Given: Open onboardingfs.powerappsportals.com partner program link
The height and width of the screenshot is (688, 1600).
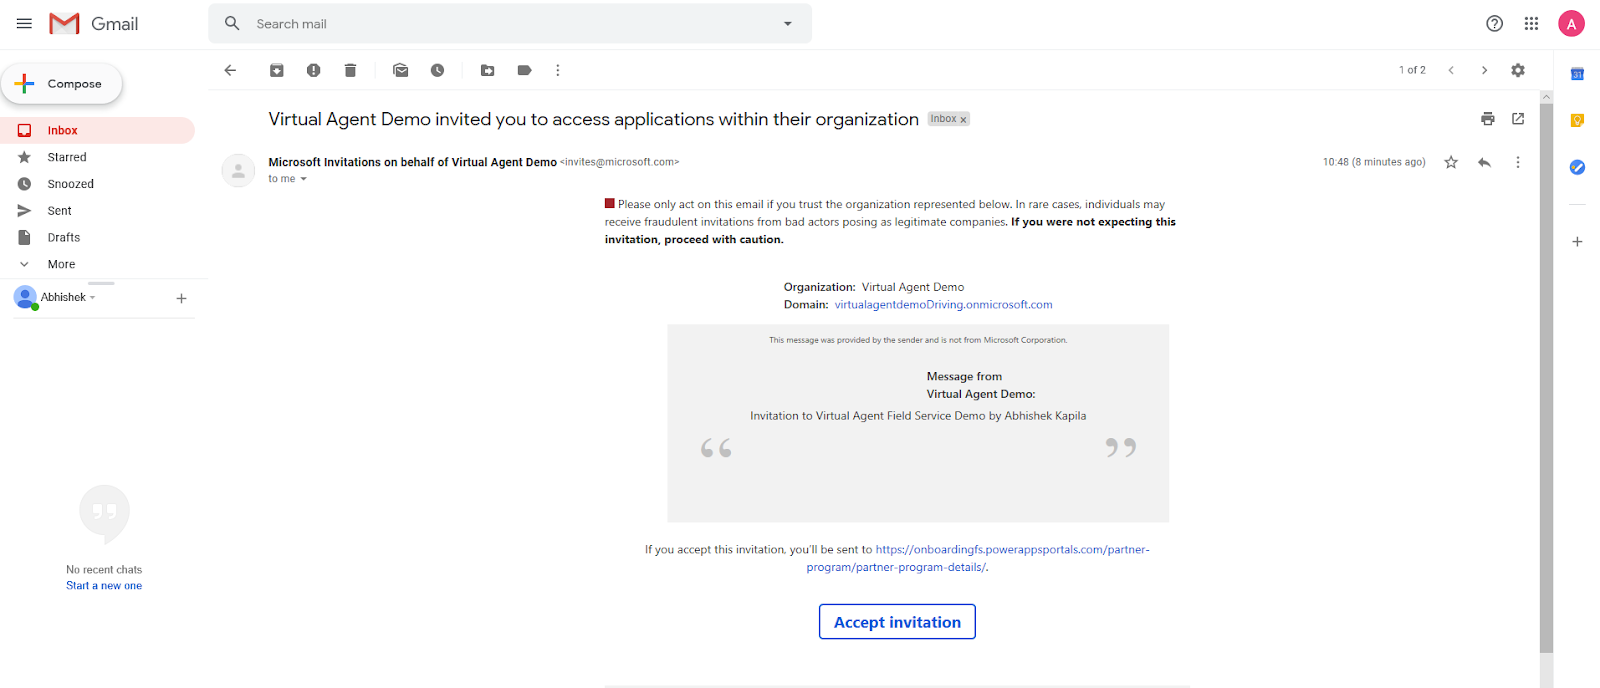Looking at the screenshot, I should (x=978, y=558).
